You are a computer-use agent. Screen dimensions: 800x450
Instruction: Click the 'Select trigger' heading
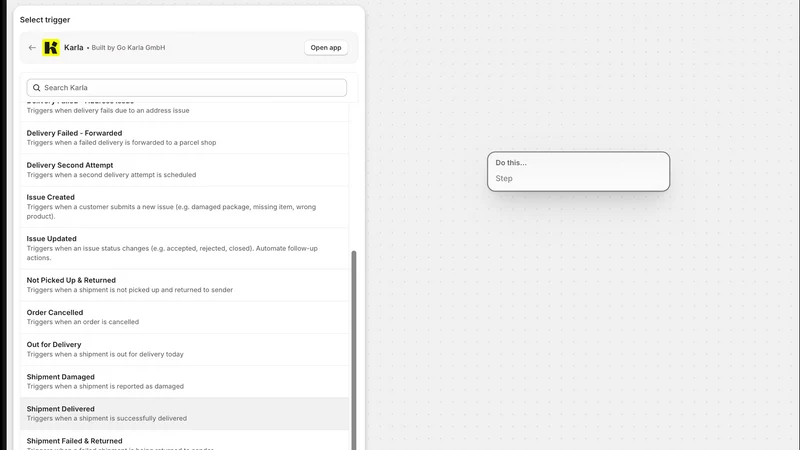(x=45, y=20)
